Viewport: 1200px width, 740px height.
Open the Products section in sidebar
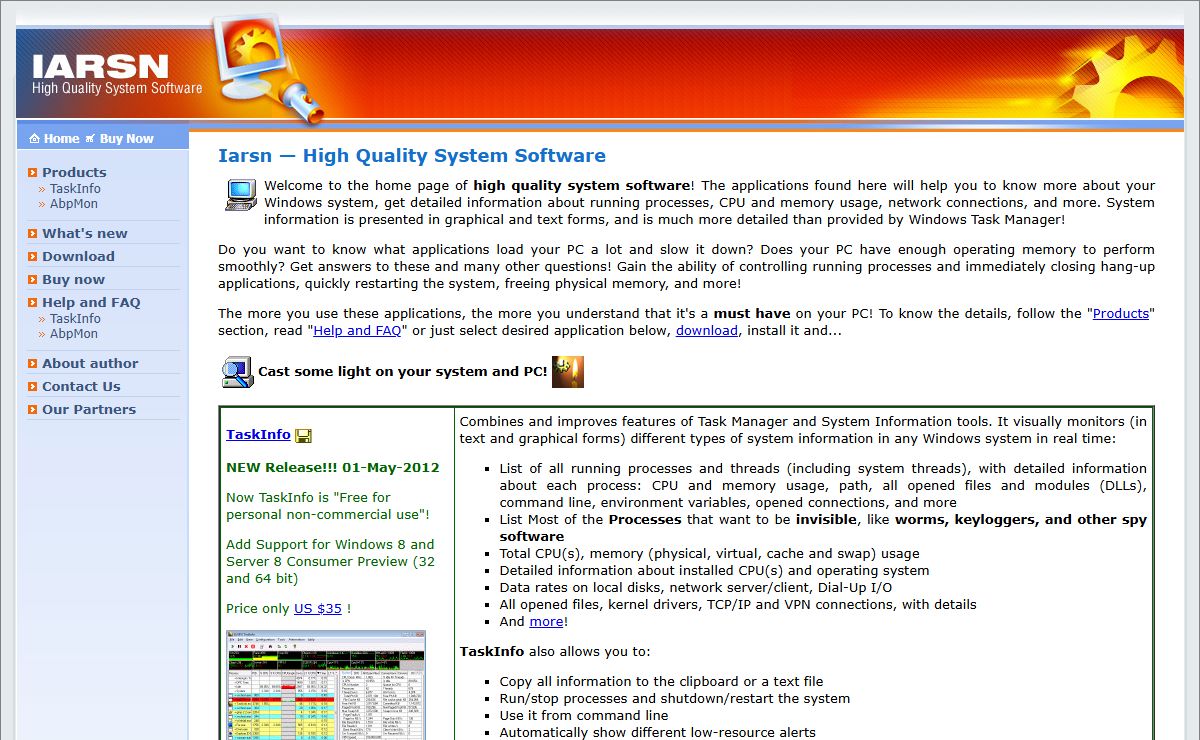(x=74, y=172)
